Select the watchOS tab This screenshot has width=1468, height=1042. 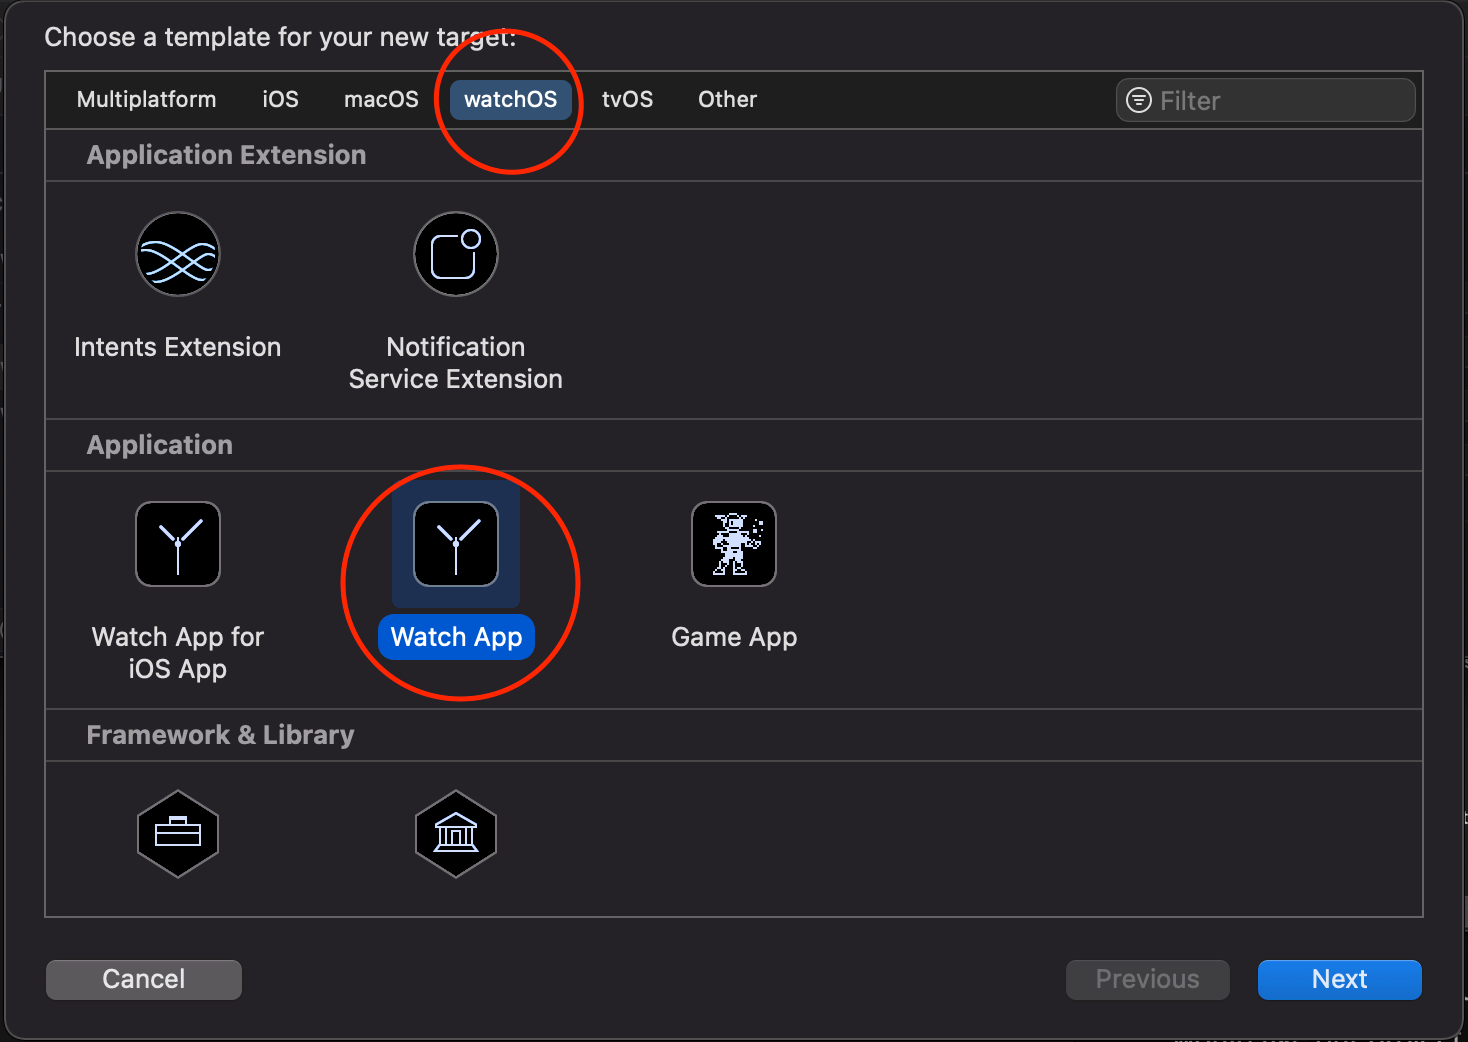(x=510, y=99)
